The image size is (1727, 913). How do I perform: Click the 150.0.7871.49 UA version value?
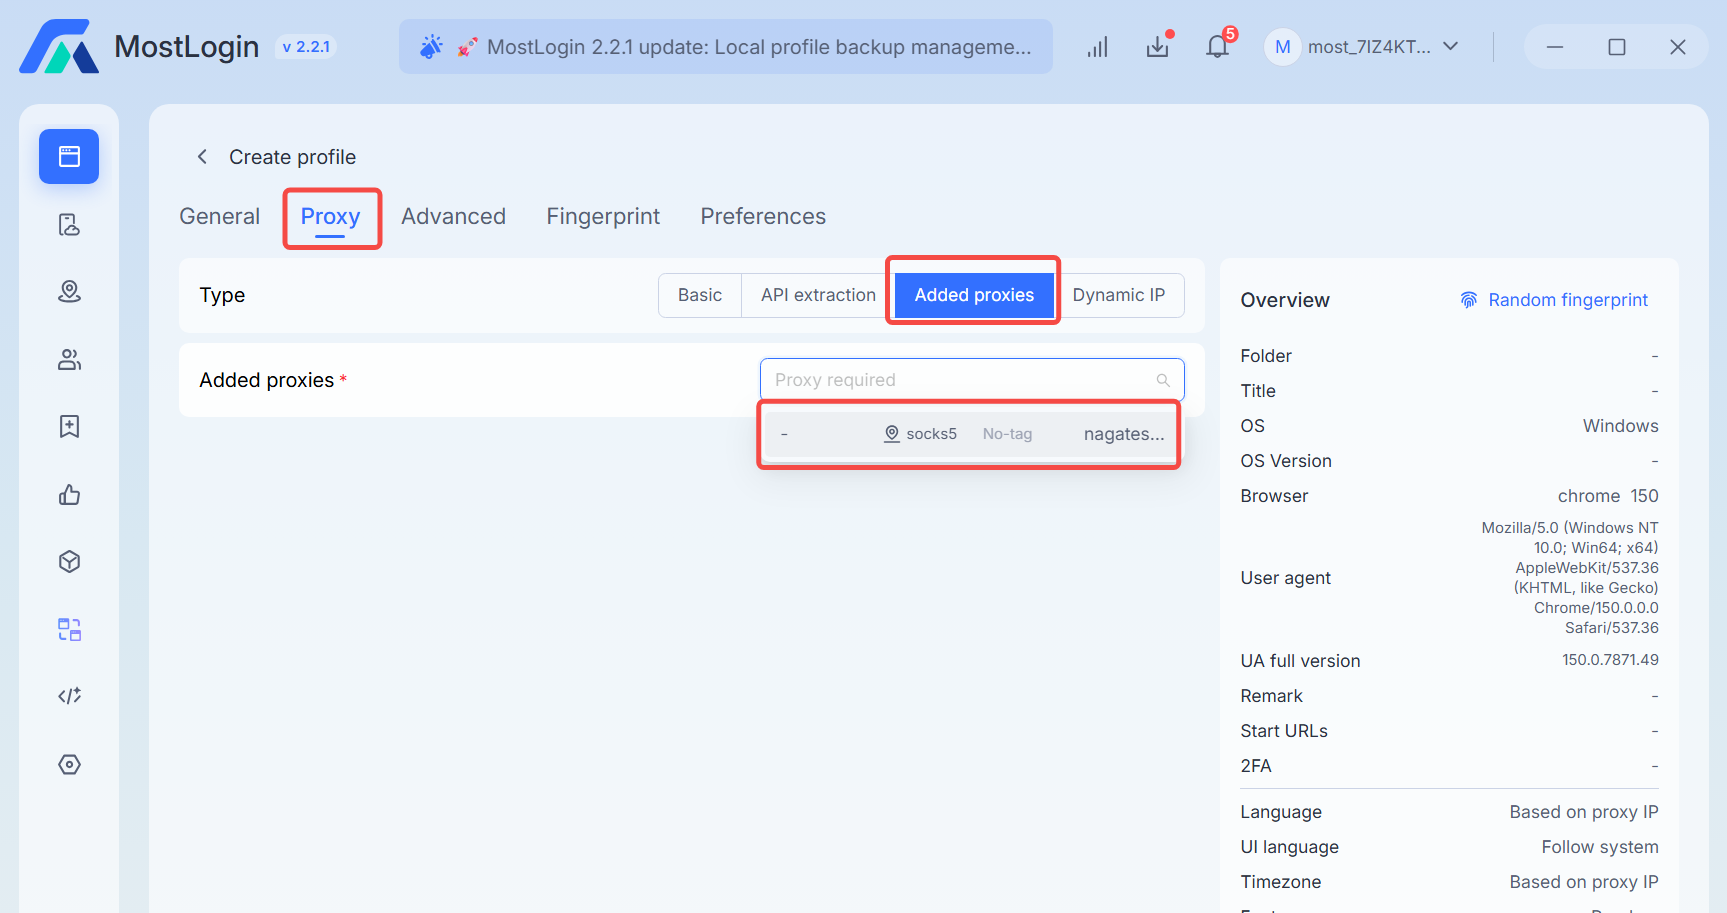click(x=1610, y=660)
